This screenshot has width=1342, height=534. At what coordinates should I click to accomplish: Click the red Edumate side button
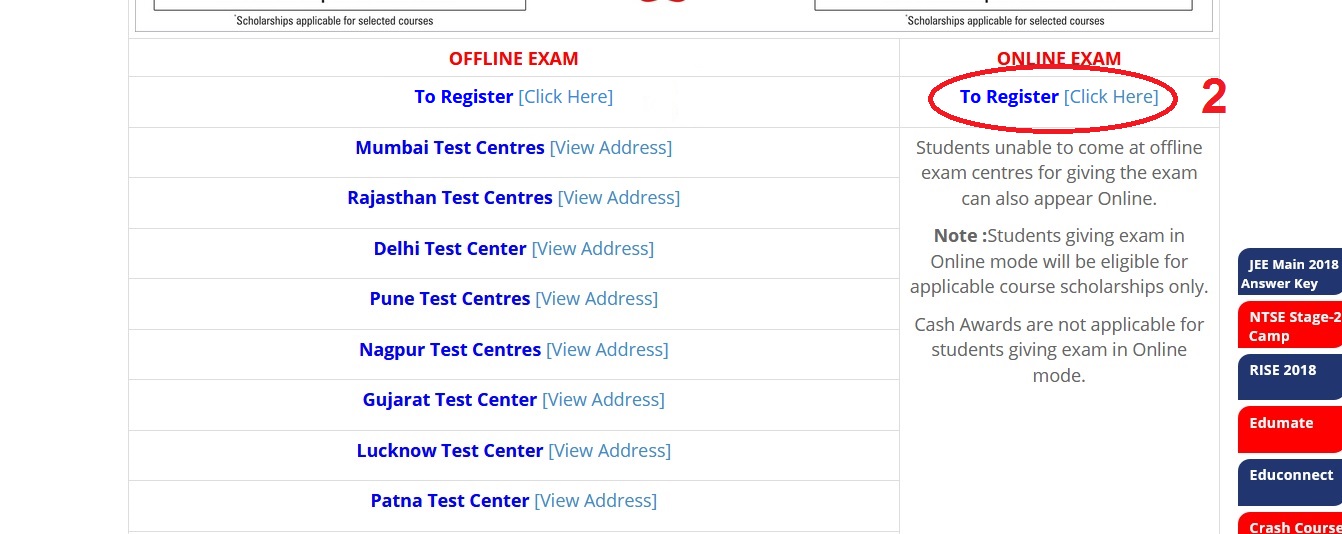tap(1289, 429)
